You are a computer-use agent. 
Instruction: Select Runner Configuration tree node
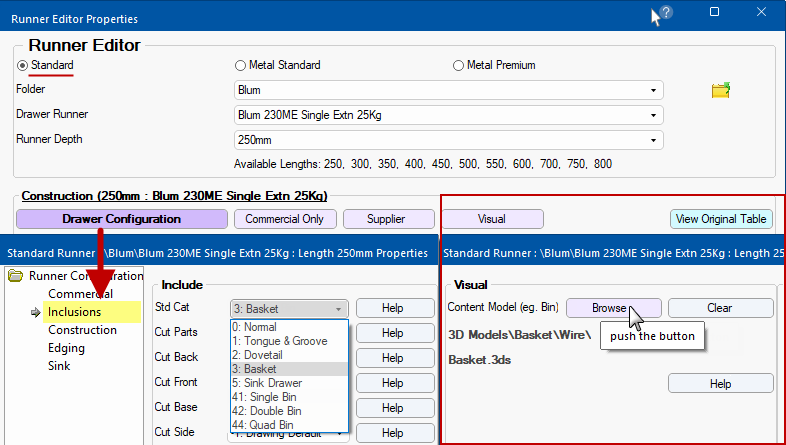coord(86,276)
